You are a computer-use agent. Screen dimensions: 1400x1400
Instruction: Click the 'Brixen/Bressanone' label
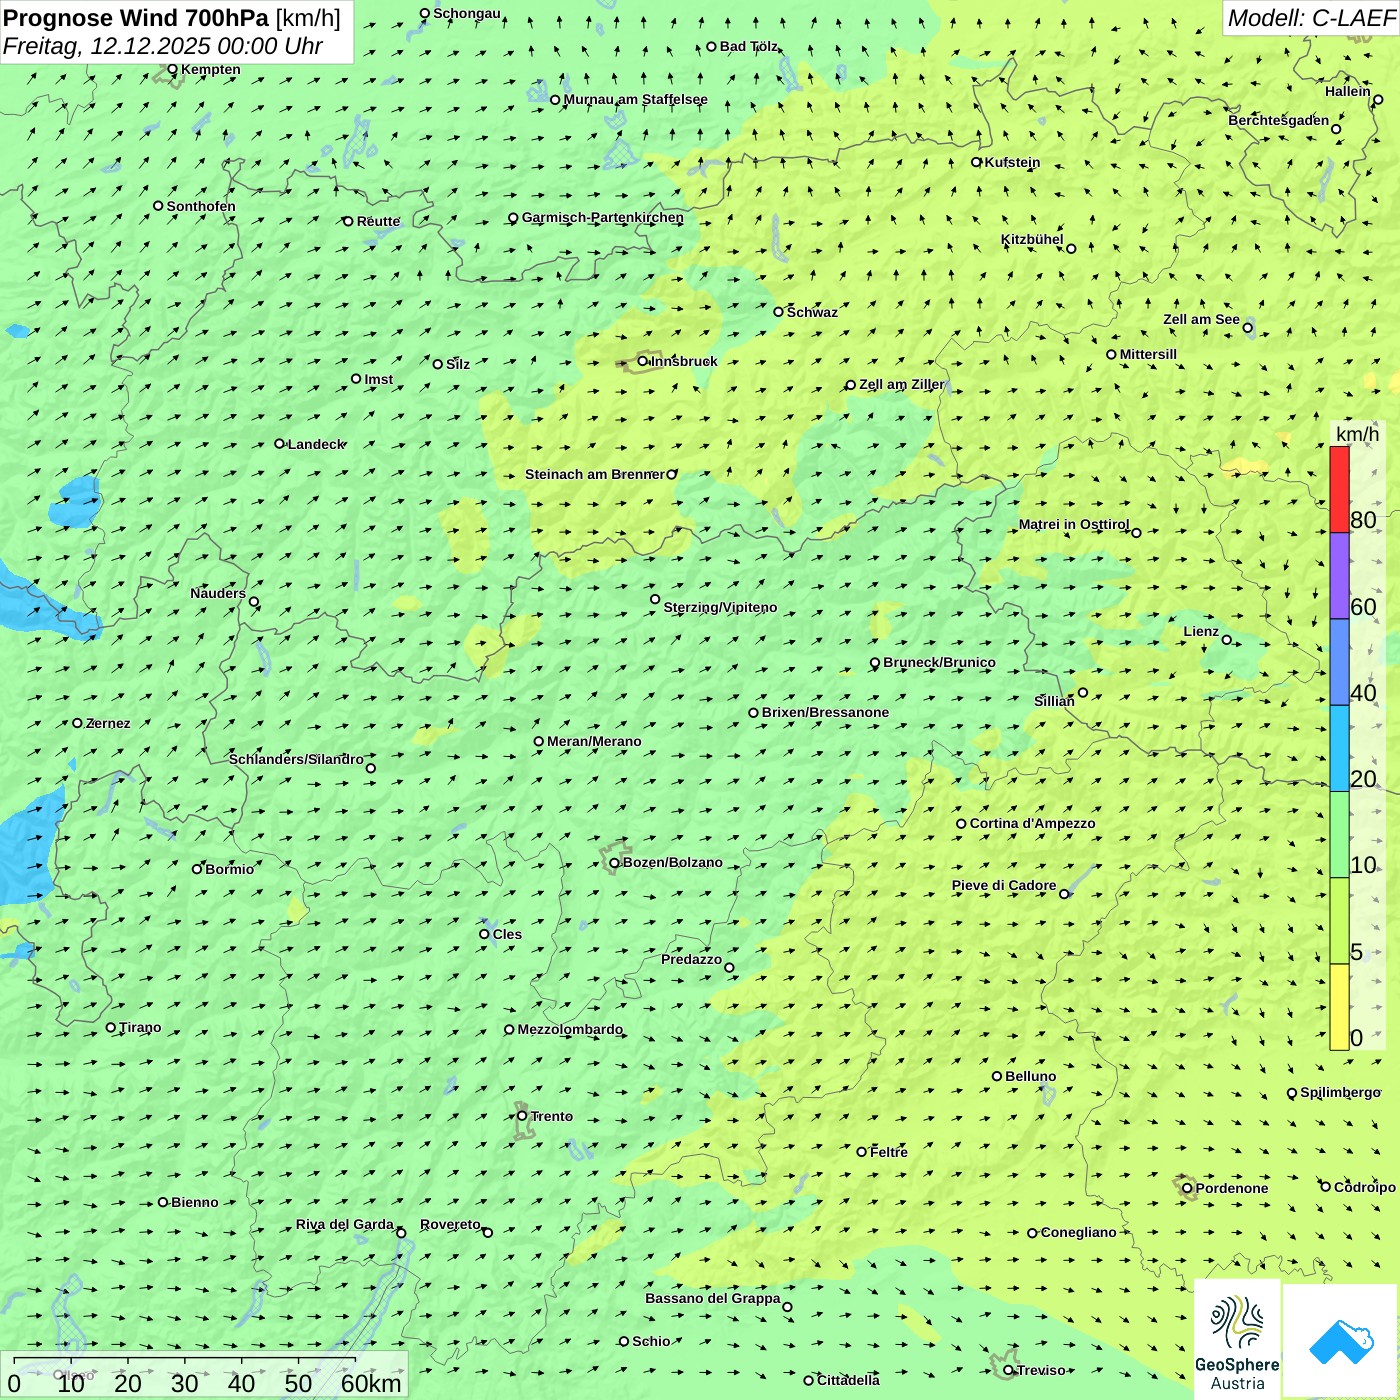coord(826,712)
